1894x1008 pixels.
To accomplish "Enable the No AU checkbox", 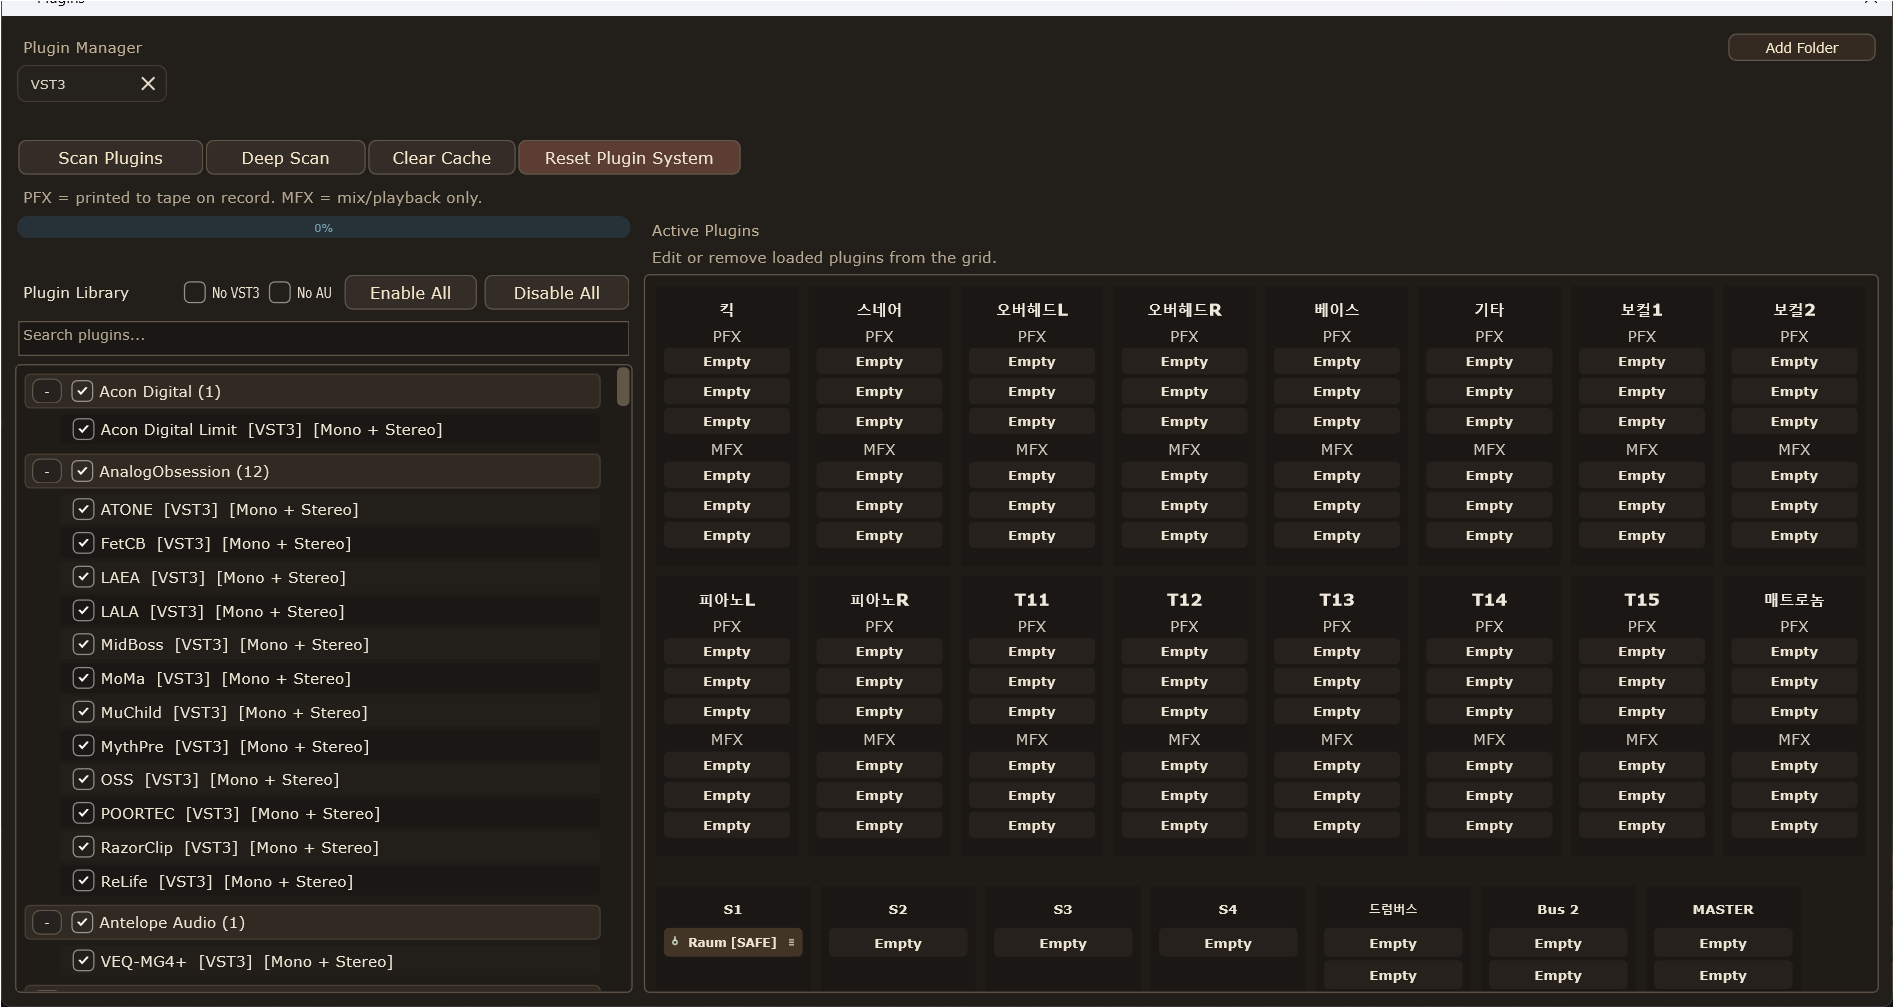I will point(280,292).
